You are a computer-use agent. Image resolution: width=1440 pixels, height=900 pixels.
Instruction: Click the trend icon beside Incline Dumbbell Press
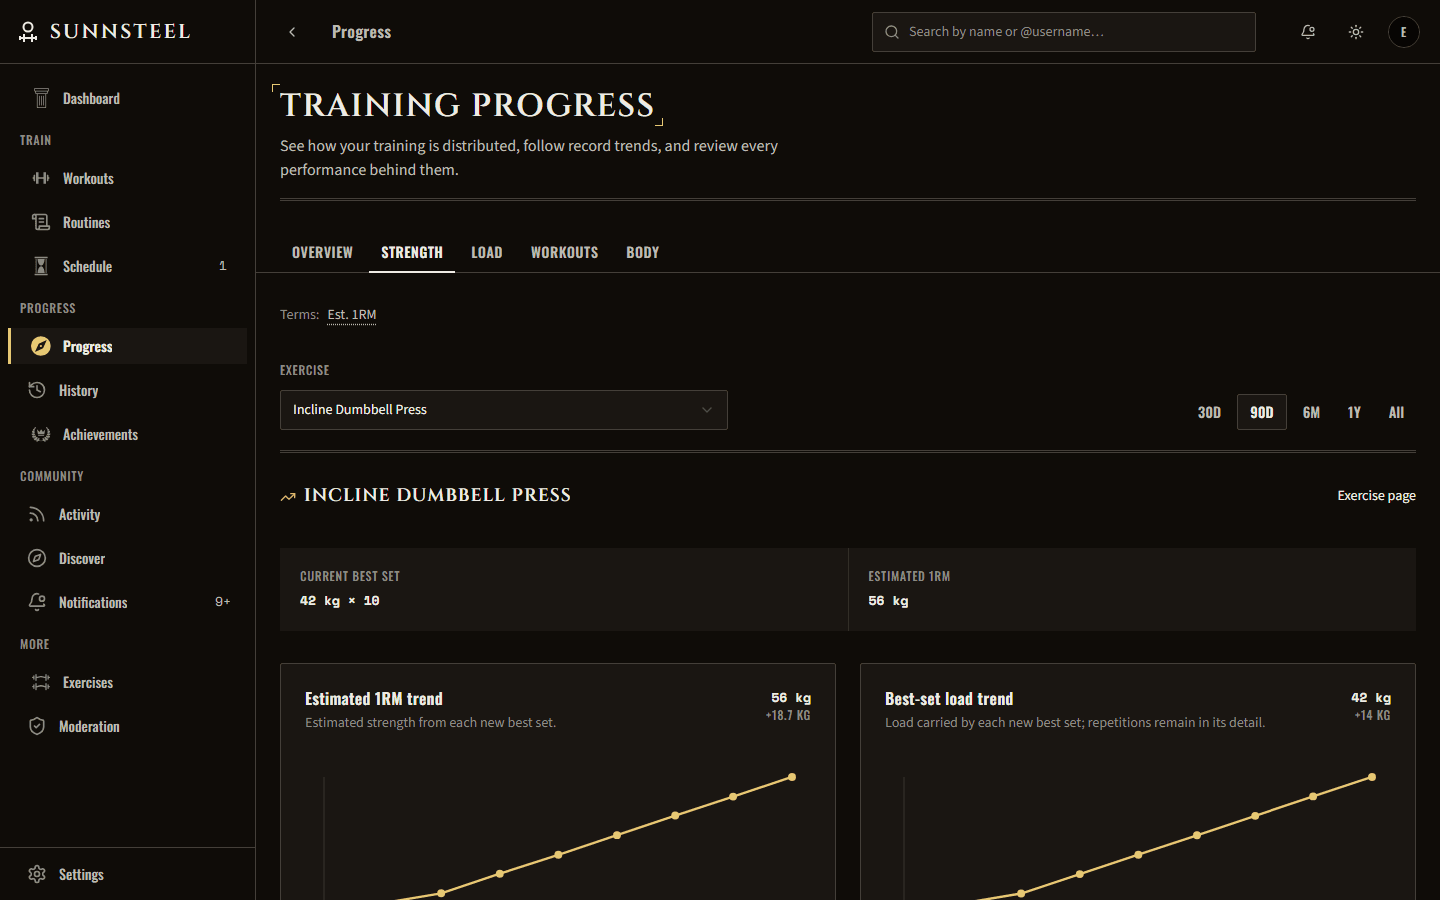[x=288, y=496]
